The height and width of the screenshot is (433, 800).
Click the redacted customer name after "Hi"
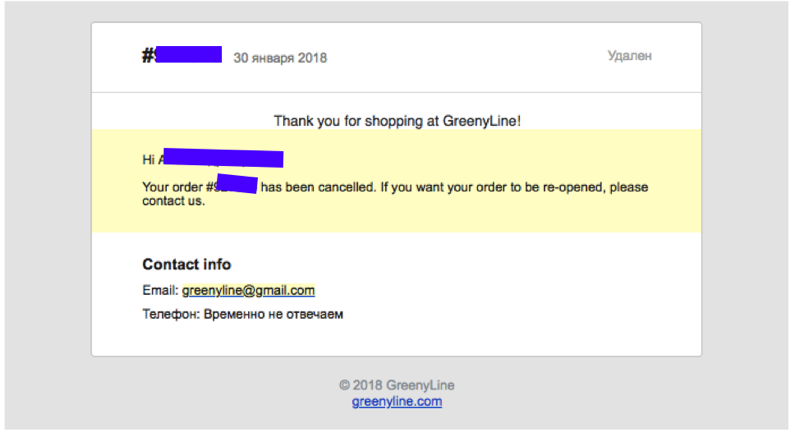click(x=223, y=158)
